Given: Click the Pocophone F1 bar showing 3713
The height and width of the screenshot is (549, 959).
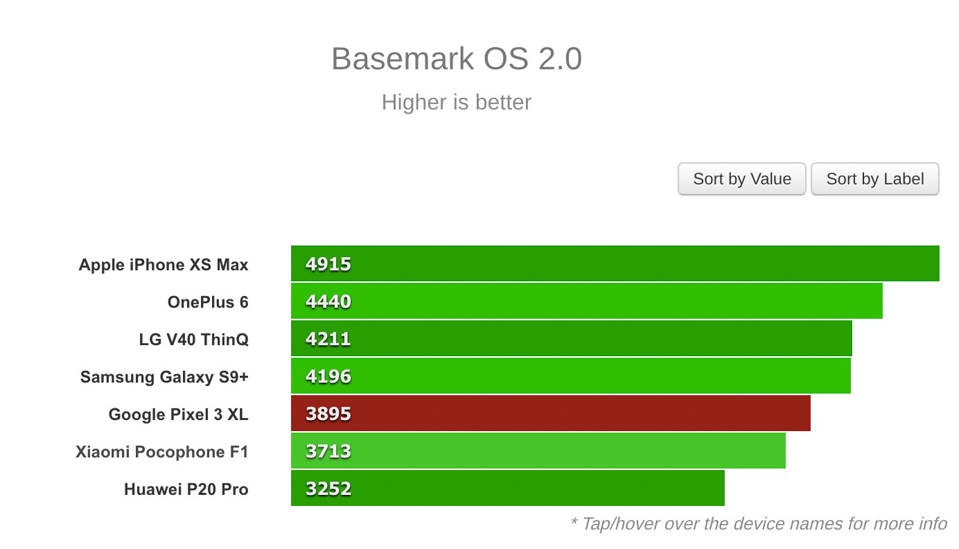Looking at the screenshot, I should (538, 451).
